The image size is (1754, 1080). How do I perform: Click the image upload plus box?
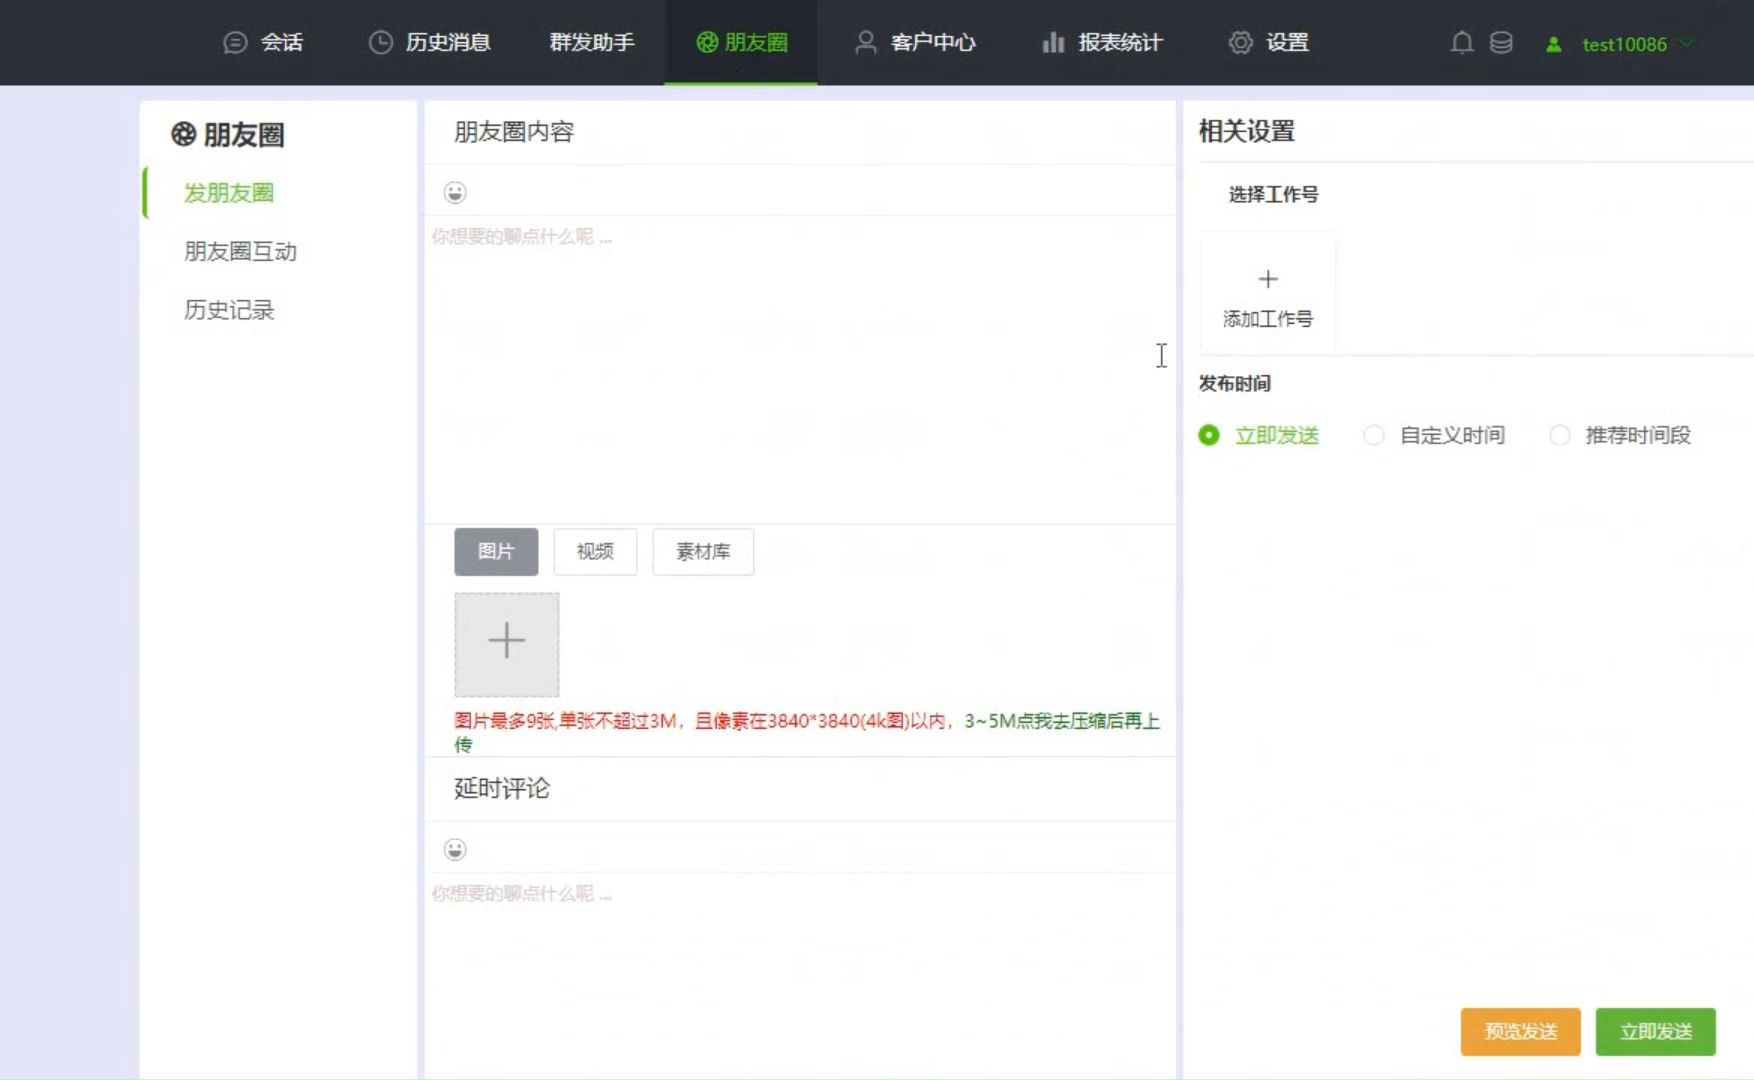(x=507, y=644)
